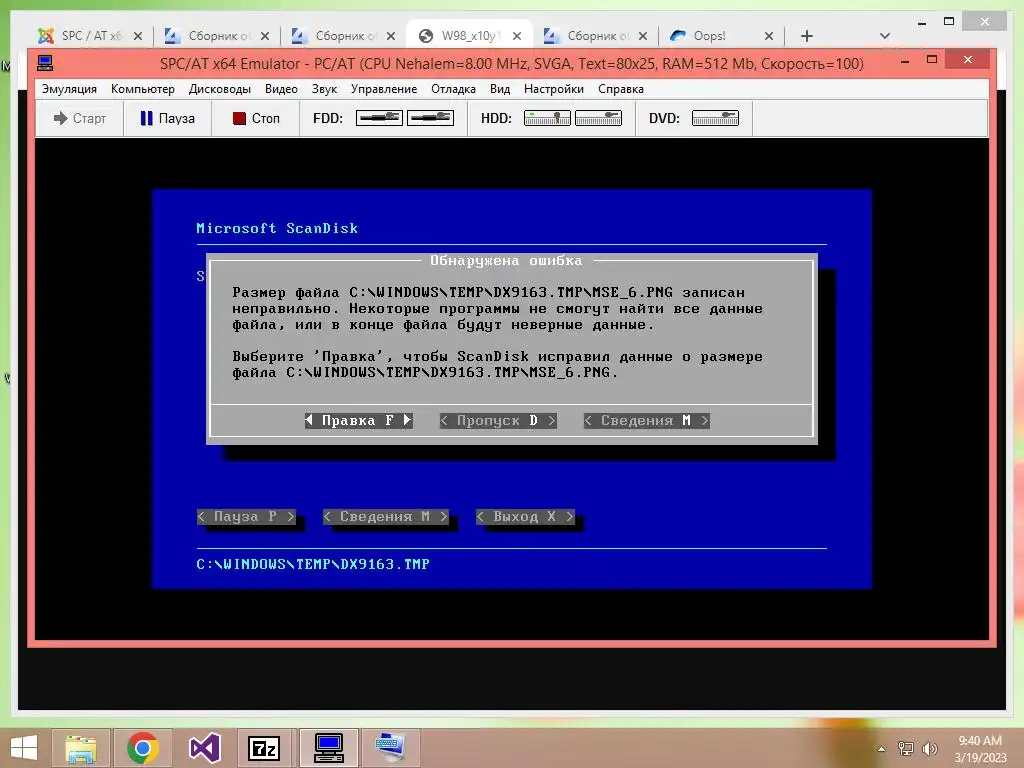The width and height of the screenshot is (1024, 768).
Task: Close the SPC / AT x6 tab
Action: coord(138,36)
